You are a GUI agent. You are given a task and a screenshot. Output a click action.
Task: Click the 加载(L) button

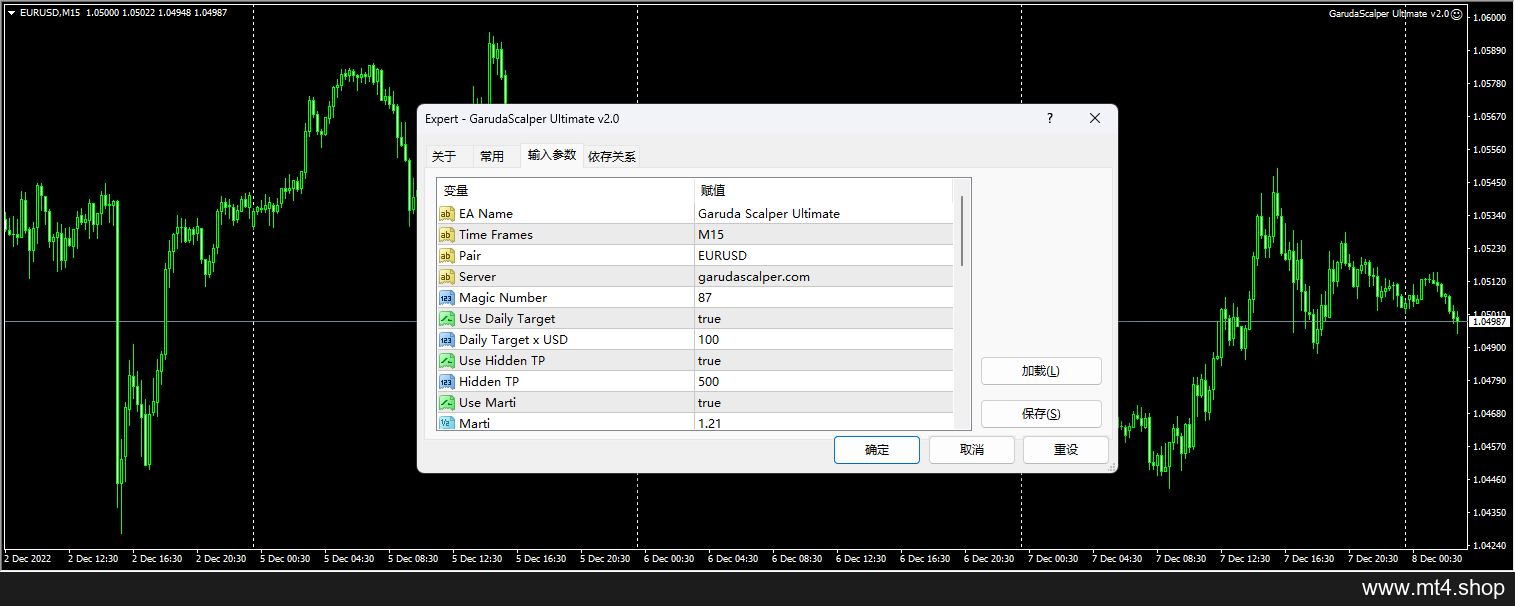pyautogui.click(x=1041, y=371)
